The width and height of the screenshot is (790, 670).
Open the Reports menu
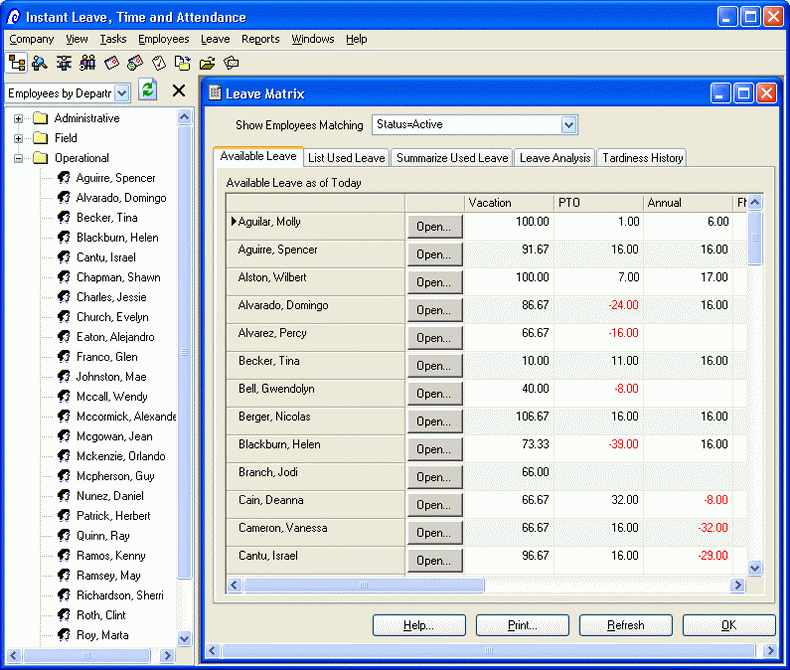point(260,39)
